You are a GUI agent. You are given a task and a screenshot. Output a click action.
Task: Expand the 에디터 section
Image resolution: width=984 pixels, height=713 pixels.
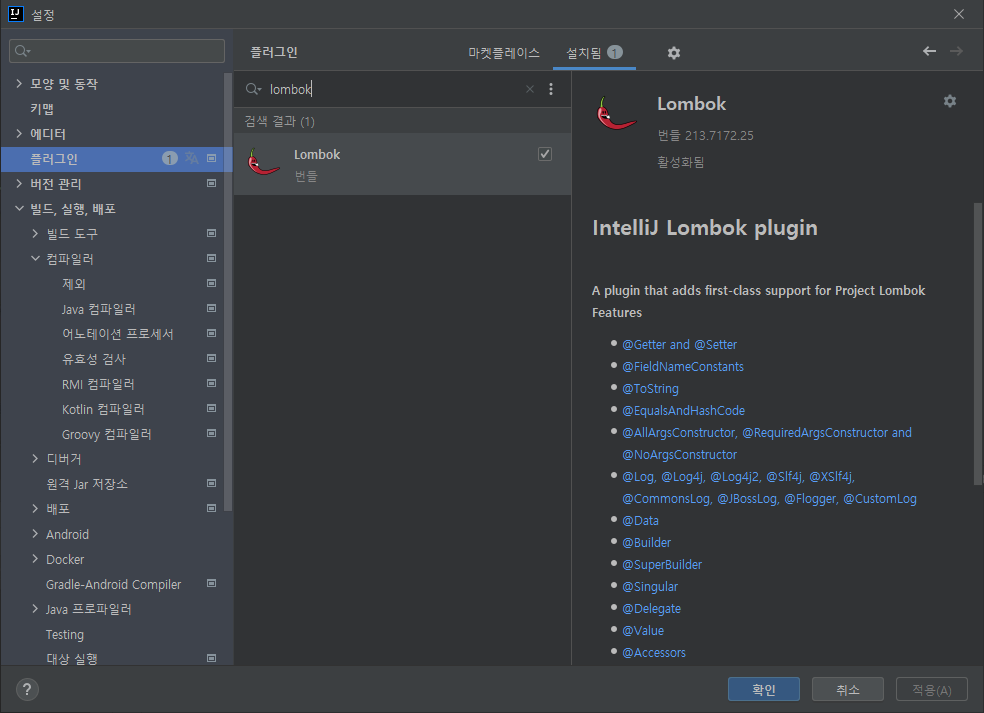pos(19,134)
